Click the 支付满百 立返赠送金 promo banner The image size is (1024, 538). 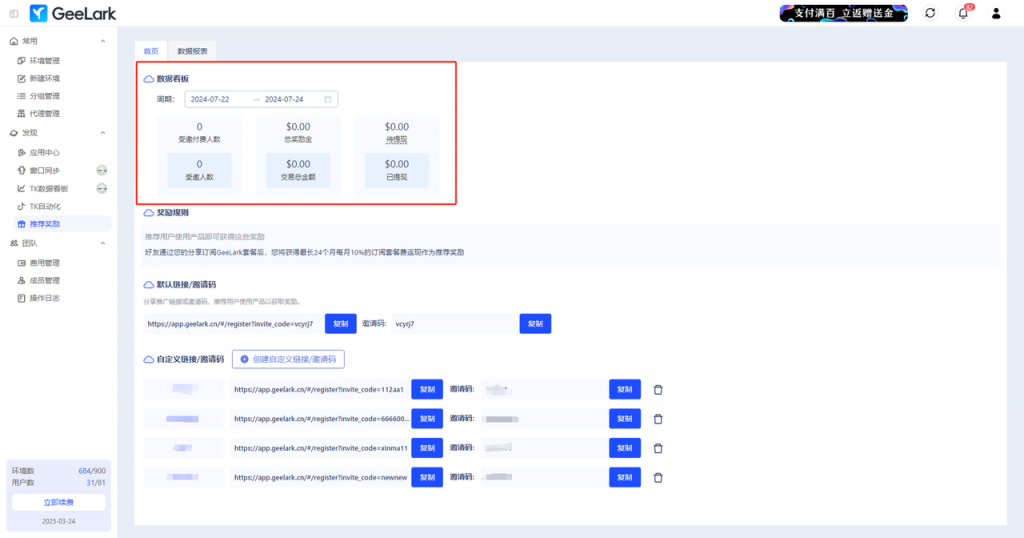tap(843, 13)
